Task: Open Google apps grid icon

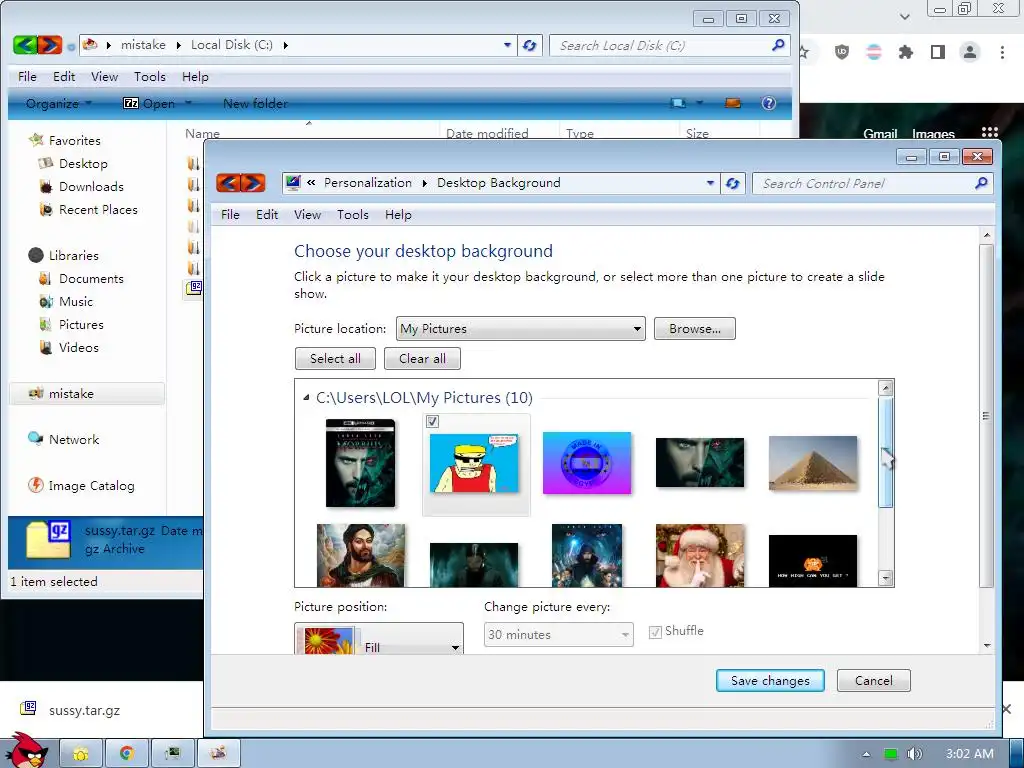Action: [x=990, y=133]
